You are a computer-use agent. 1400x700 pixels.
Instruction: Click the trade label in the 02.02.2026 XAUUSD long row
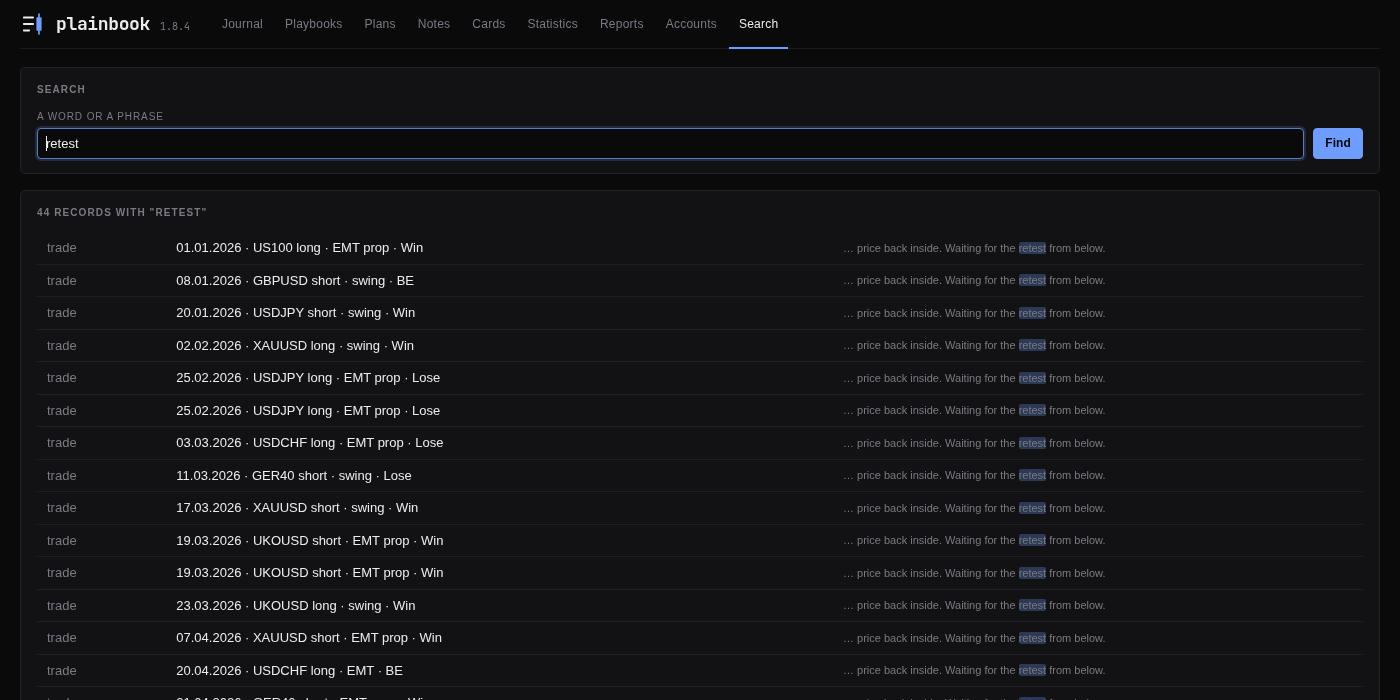pyautogui.click(x=62, y=345)
